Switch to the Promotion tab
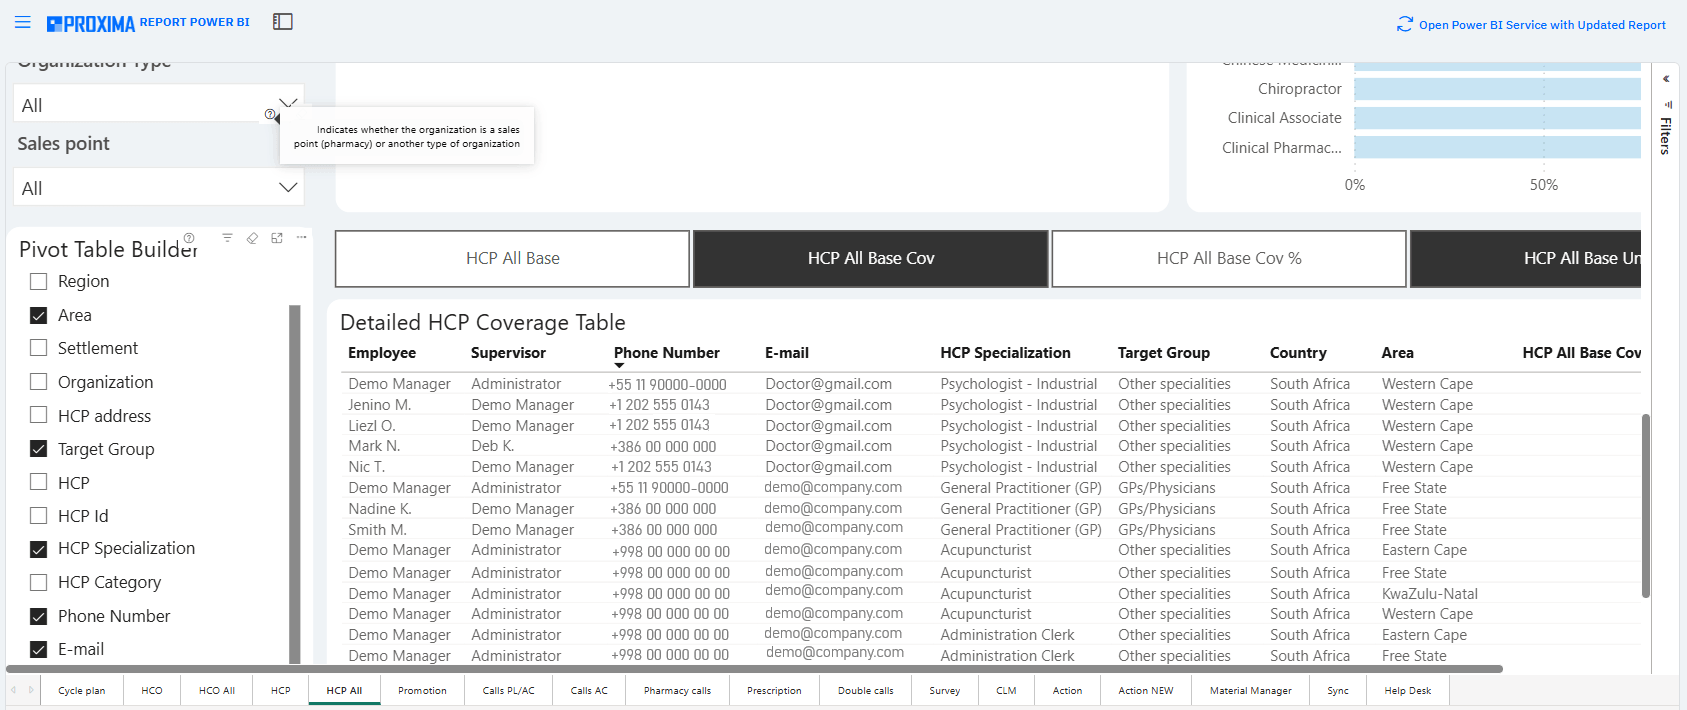 tap(423, 691)
